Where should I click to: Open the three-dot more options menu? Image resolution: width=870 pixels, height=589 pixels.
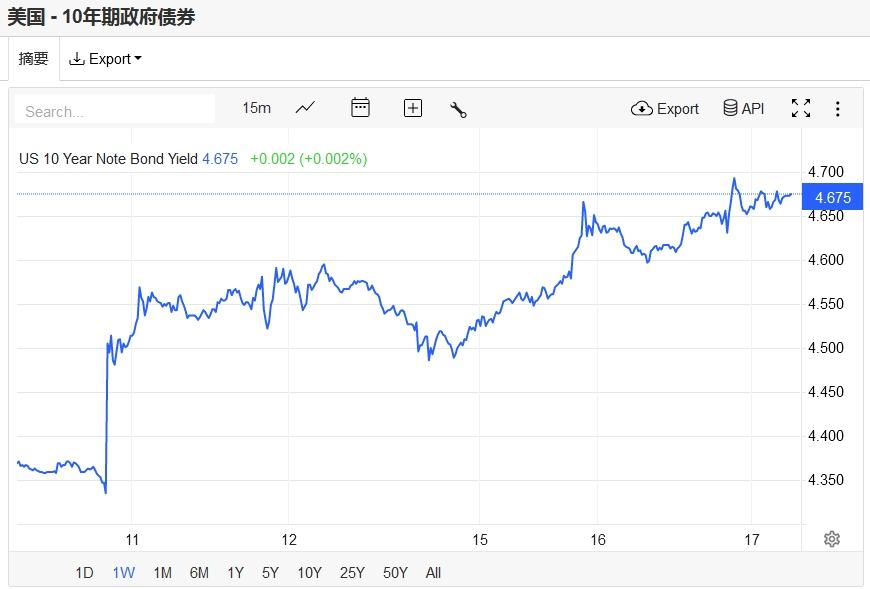(838, 108)
